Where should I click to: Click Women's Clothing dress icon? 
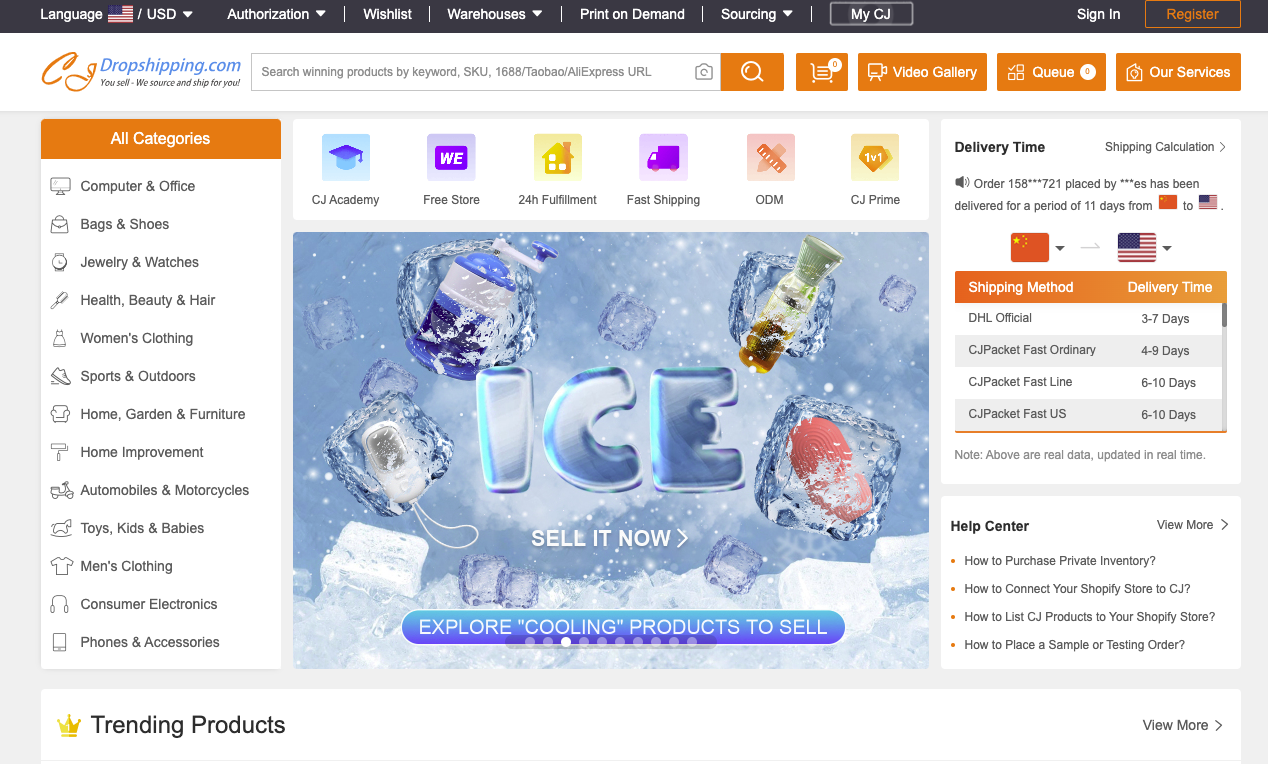point(61,338)
